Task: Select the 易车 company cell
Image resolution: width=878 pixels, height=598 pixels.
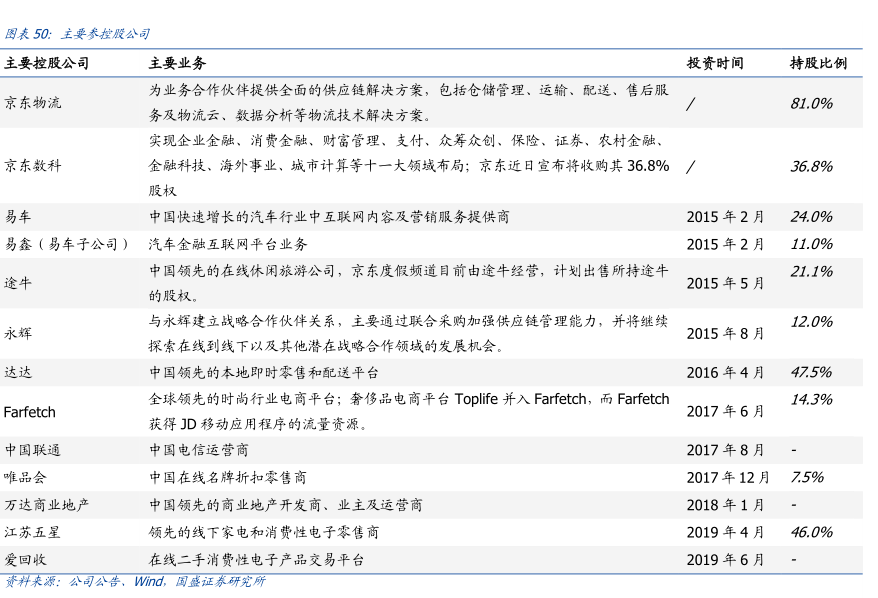Action: click(18, 217)
